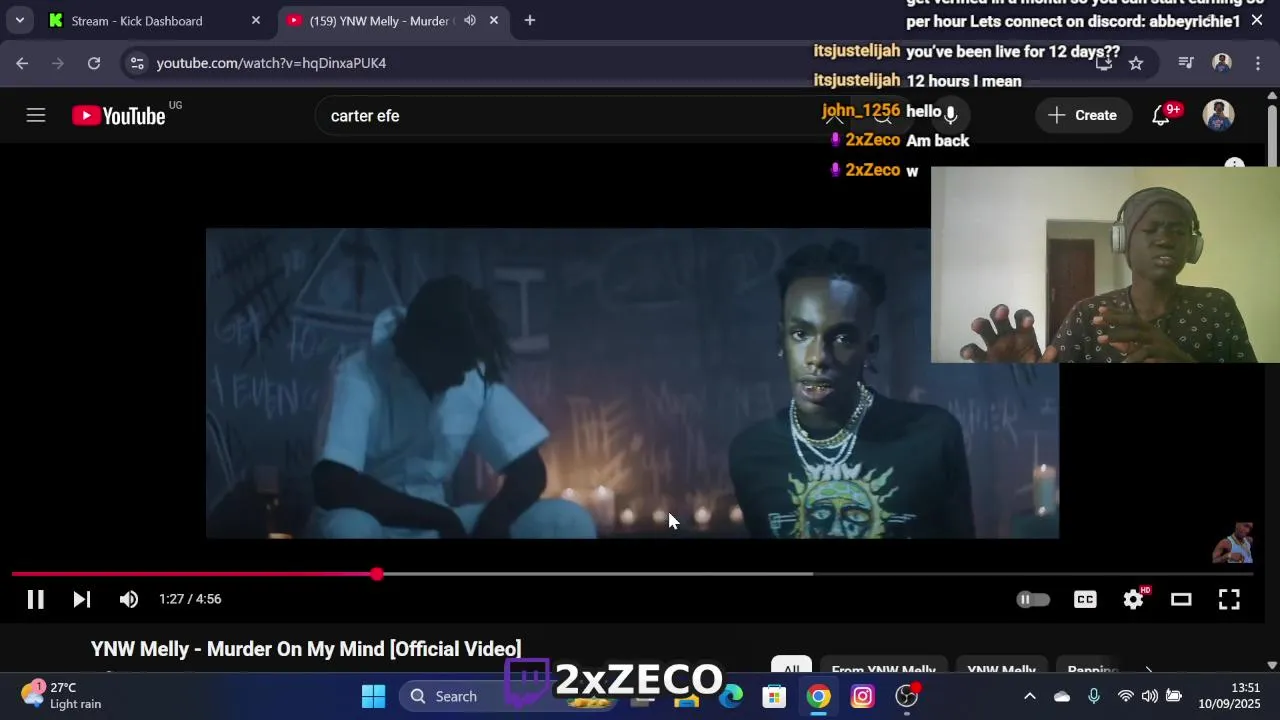Open the player settings gear
1280x720 pixels.
click(1133, 599)
